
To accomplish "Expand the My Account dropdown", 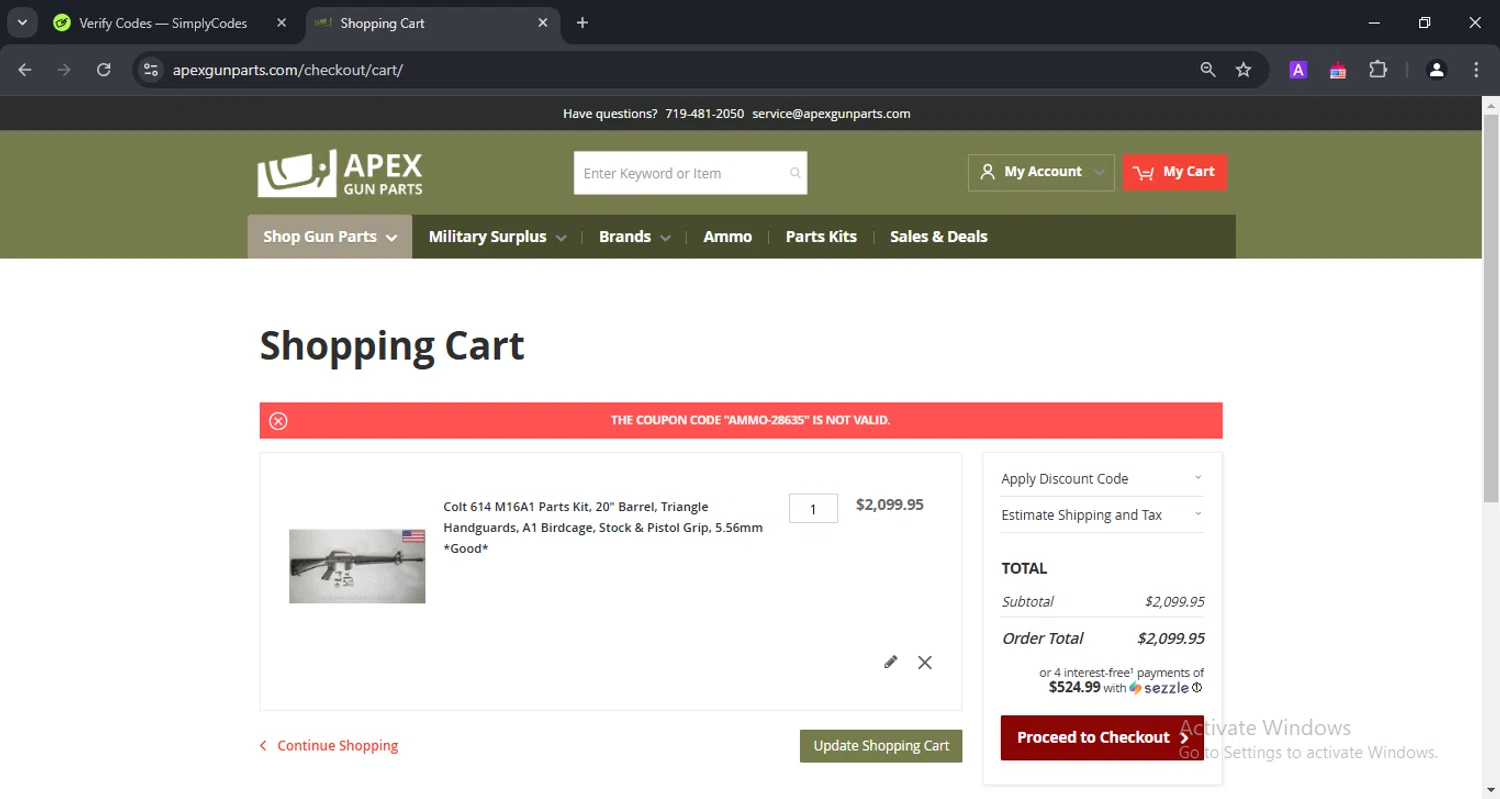I will tap(1041, 172).
